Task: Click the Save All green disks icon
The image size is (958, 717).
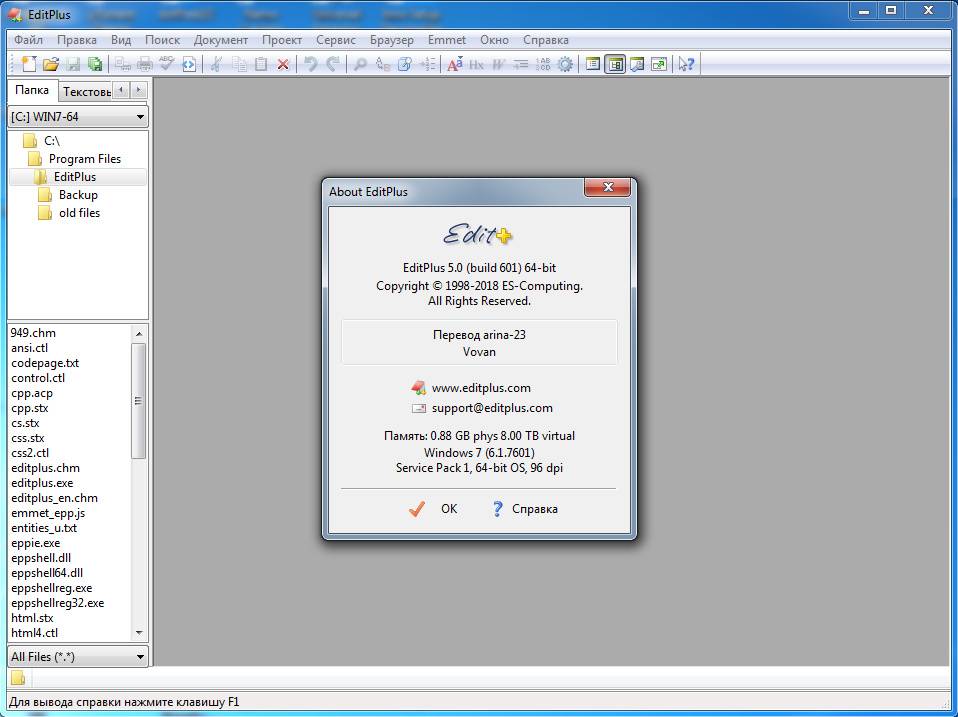Action: (x=95, y=64)
